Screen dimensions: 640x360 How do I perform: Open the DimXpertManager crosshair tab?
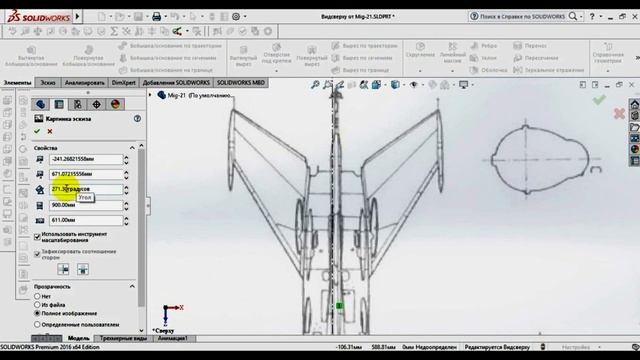96,104
